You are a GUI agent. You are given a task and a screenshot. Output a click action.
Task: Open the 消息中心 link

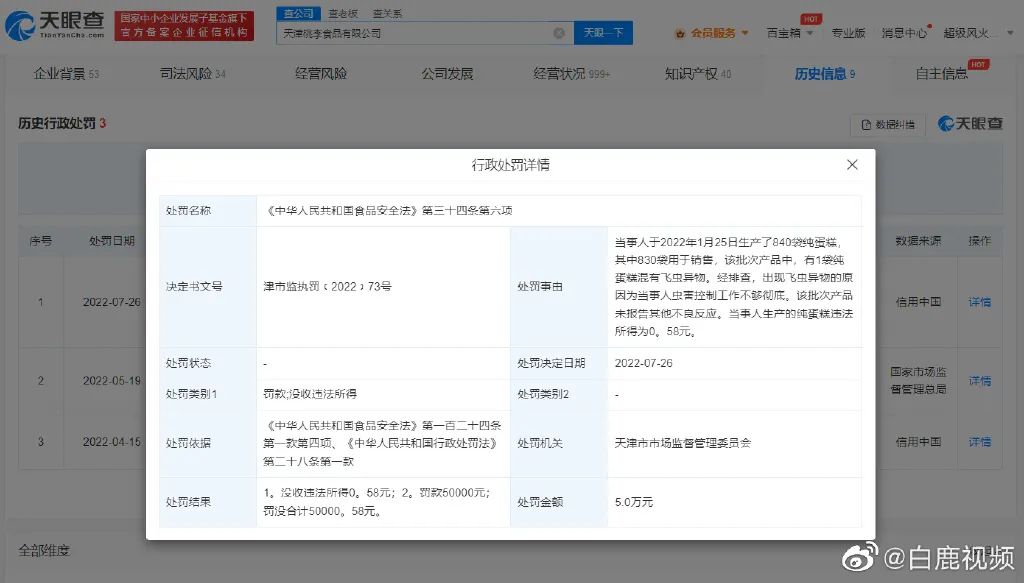coord(904,33)
